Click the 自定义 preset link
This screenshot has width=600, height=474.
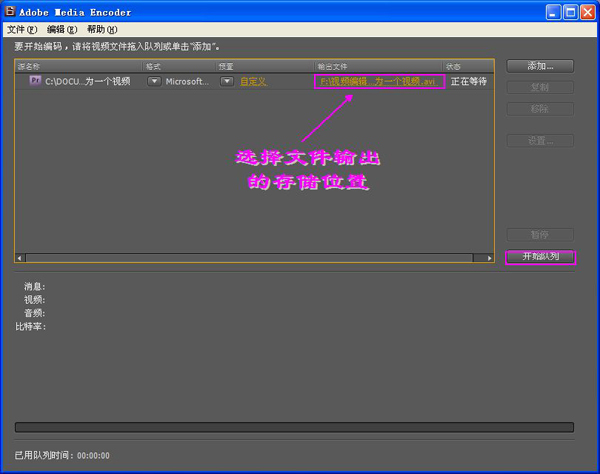(x=253, y=81)
